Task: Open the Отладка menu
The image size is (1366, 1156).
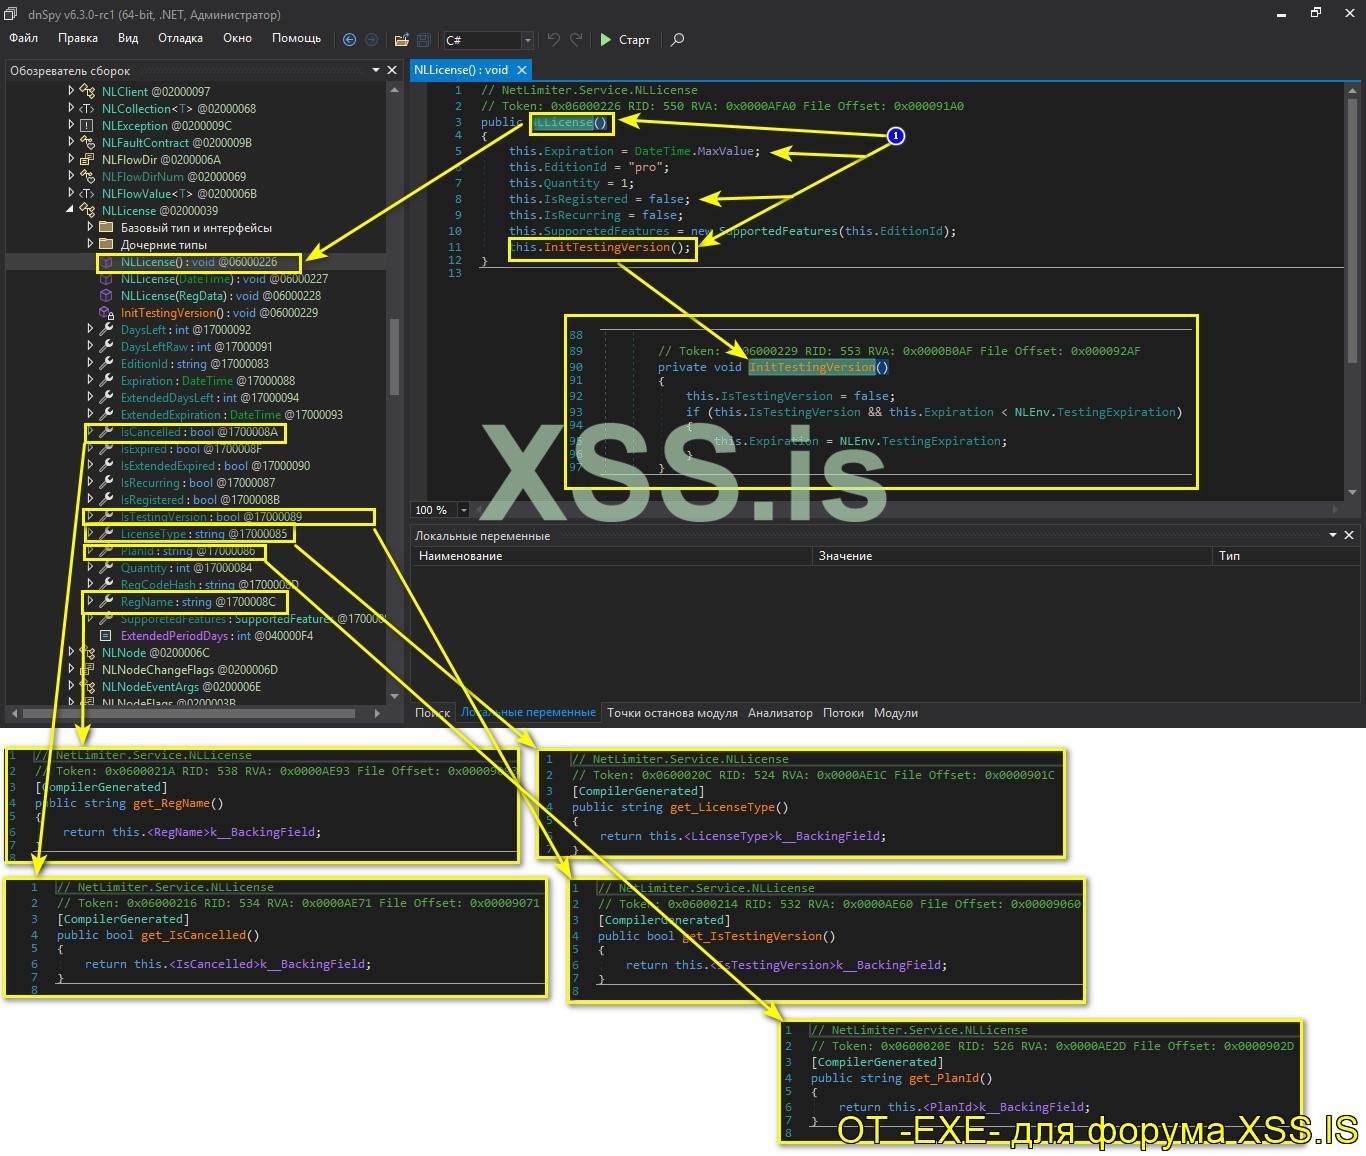Action: (180, 38)
